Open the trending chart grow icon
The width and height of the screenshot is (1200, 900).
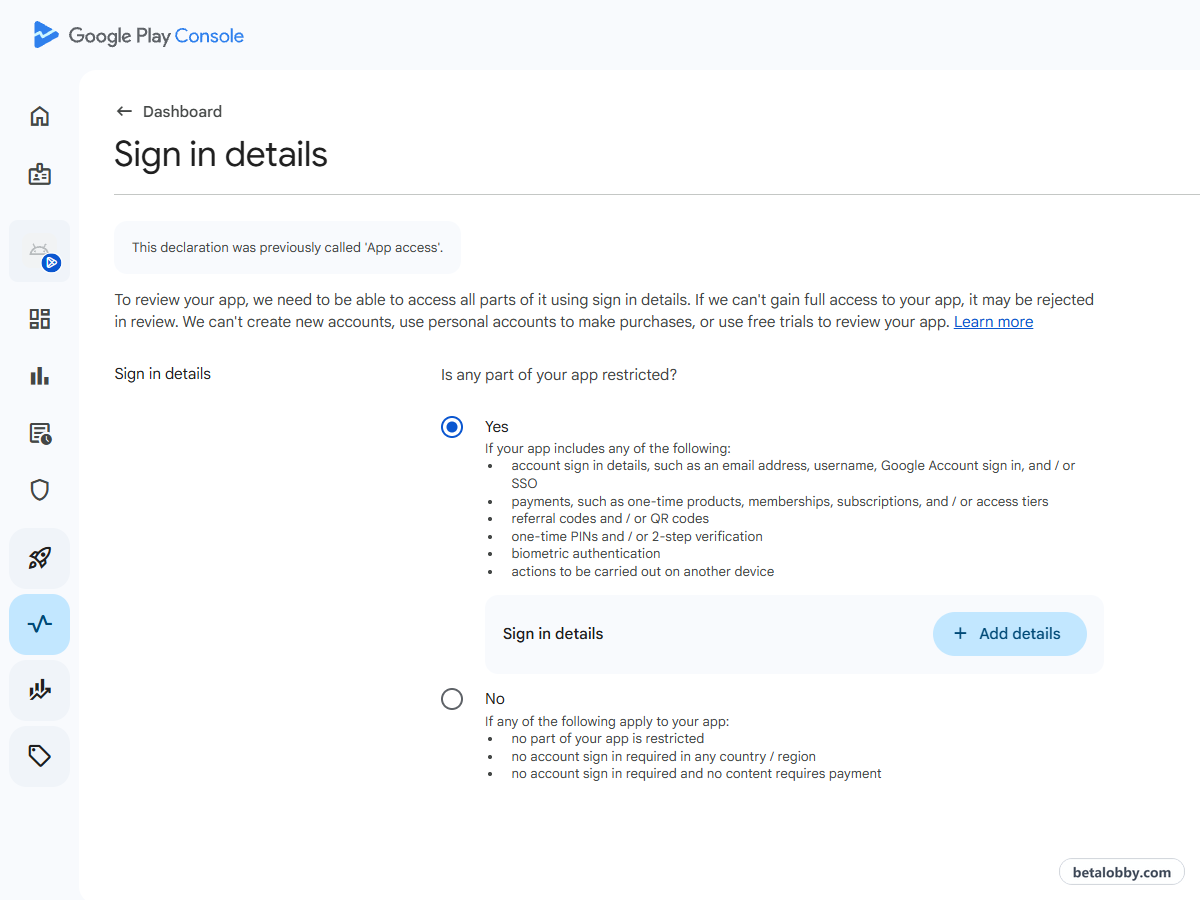point(40,690)
